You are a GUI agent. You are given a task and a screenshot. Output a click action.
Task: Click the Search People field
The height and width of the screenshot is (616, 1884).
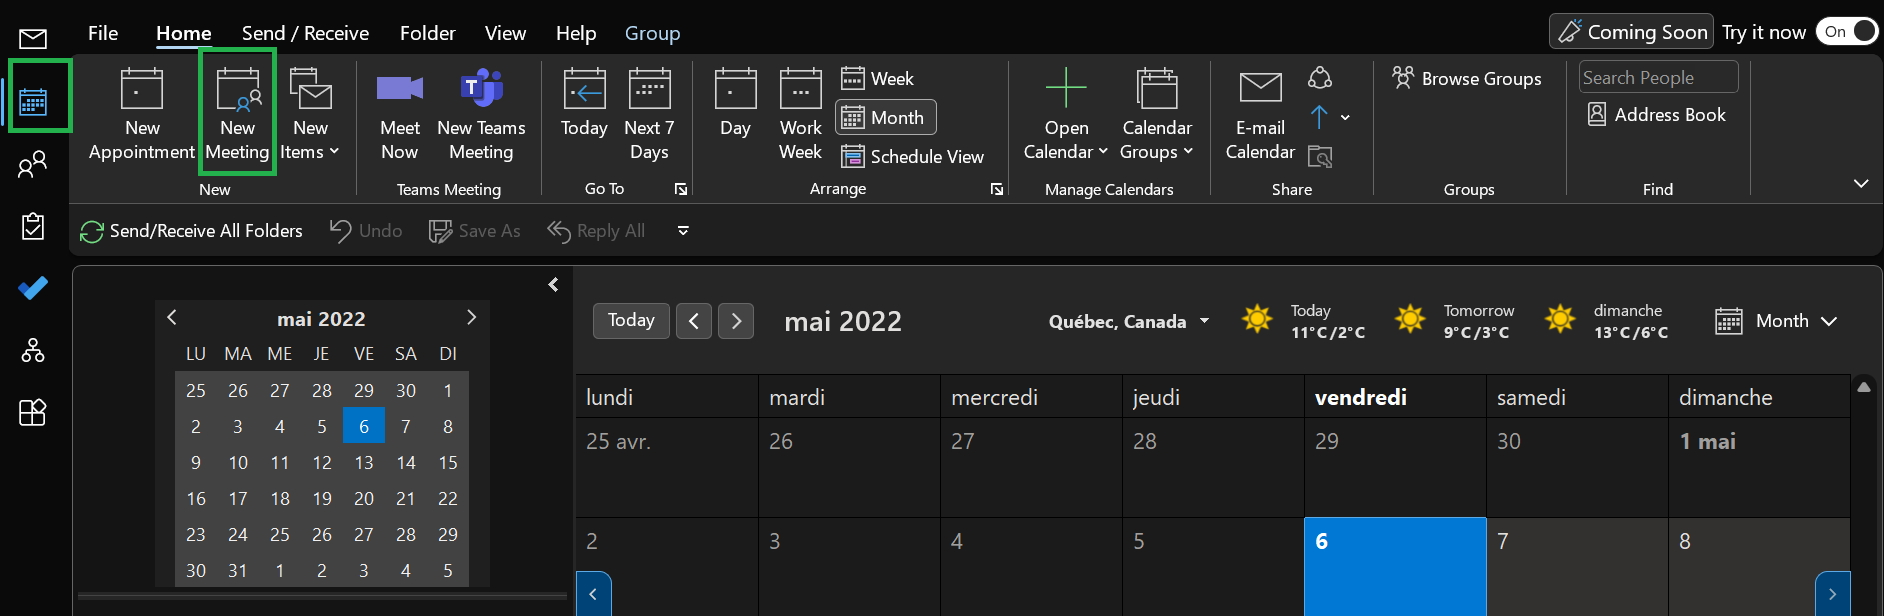click(x=1657, y=78)
